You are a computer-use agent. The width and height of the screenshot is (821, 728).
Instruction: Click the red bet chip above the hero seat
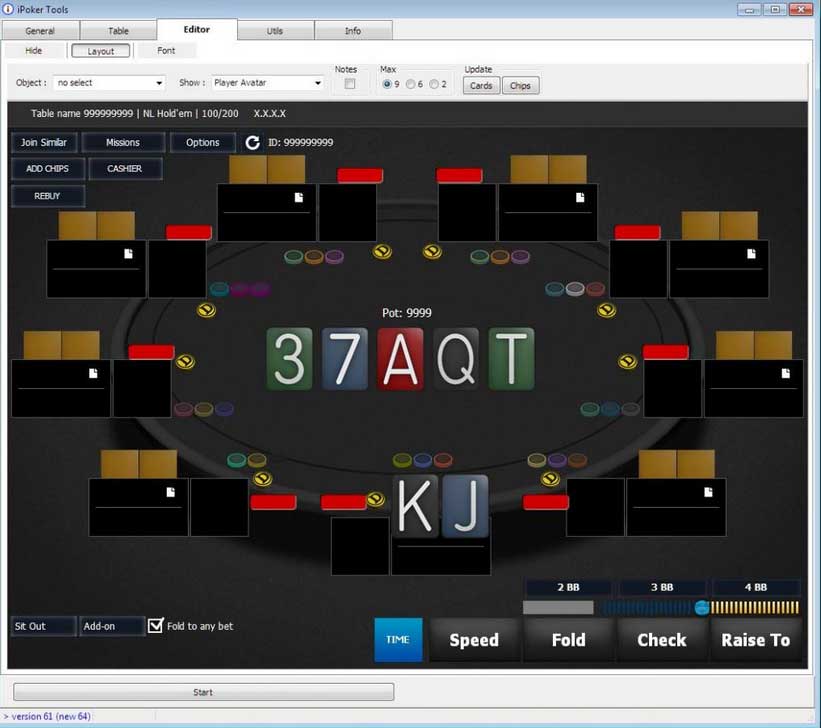pyautogui.click(x=344, y=499)
